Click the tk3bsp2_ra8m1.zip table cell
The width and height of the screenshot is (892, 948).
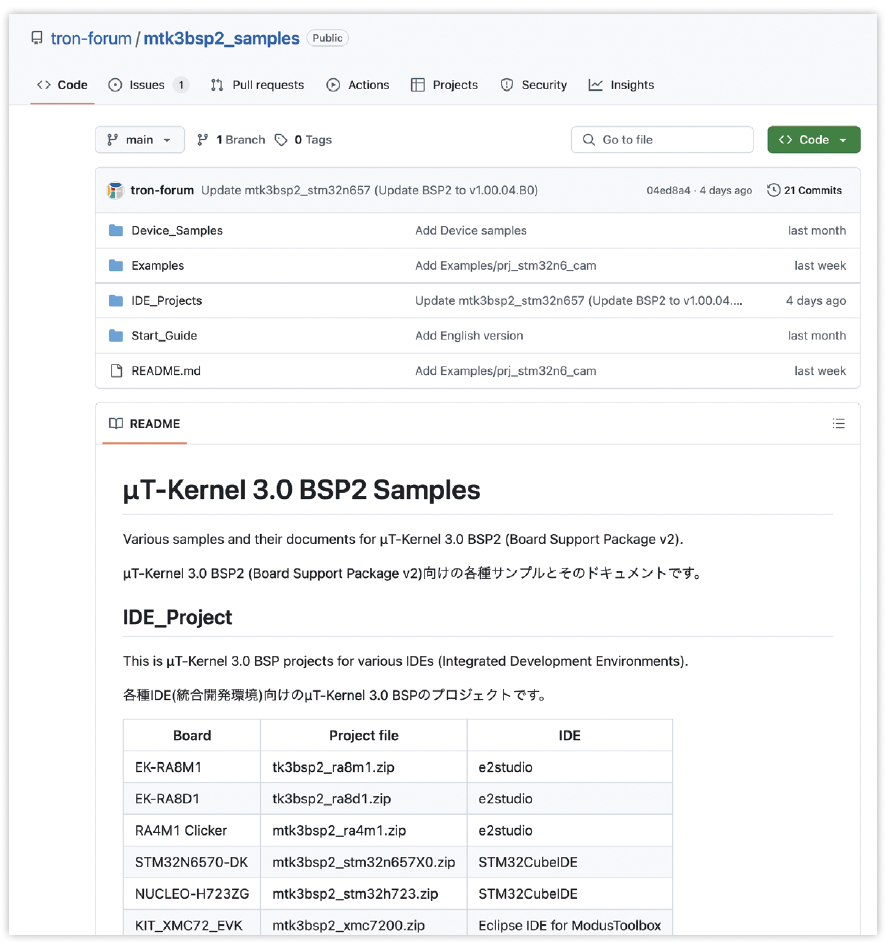point(364,767)
